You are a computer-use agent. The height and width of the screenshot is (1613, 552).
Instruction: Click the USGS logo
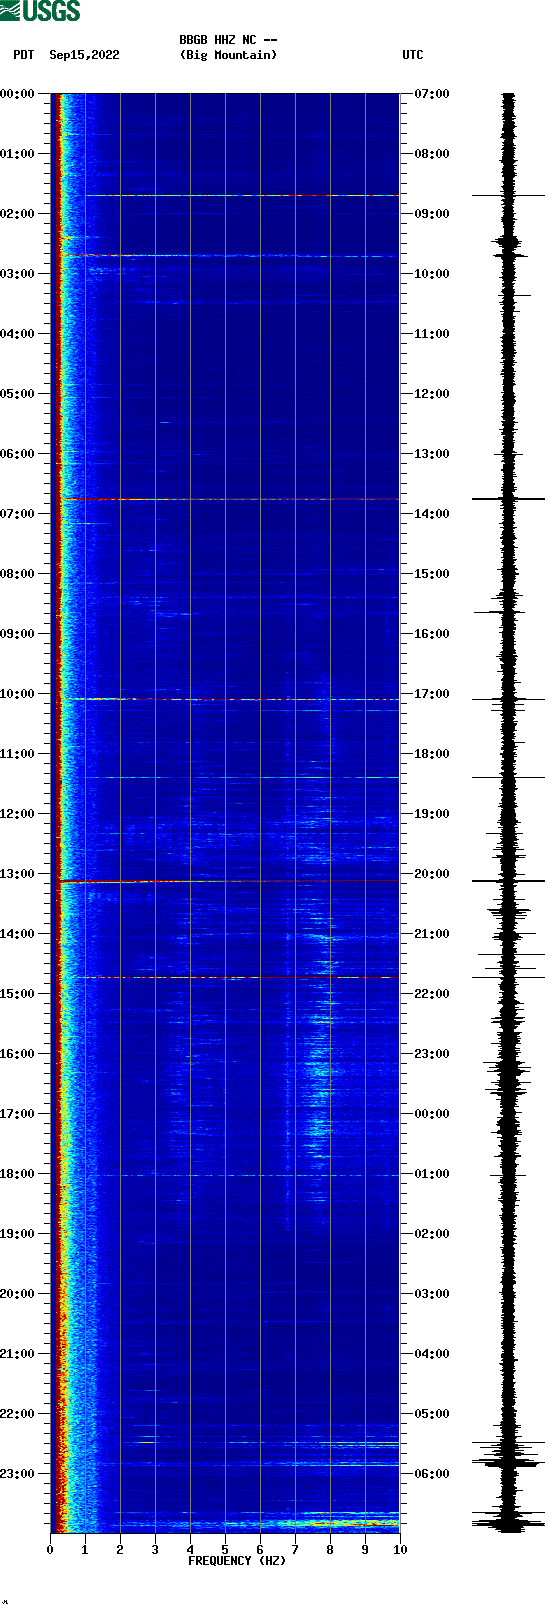pyautogui.click(x=40, y=11)
